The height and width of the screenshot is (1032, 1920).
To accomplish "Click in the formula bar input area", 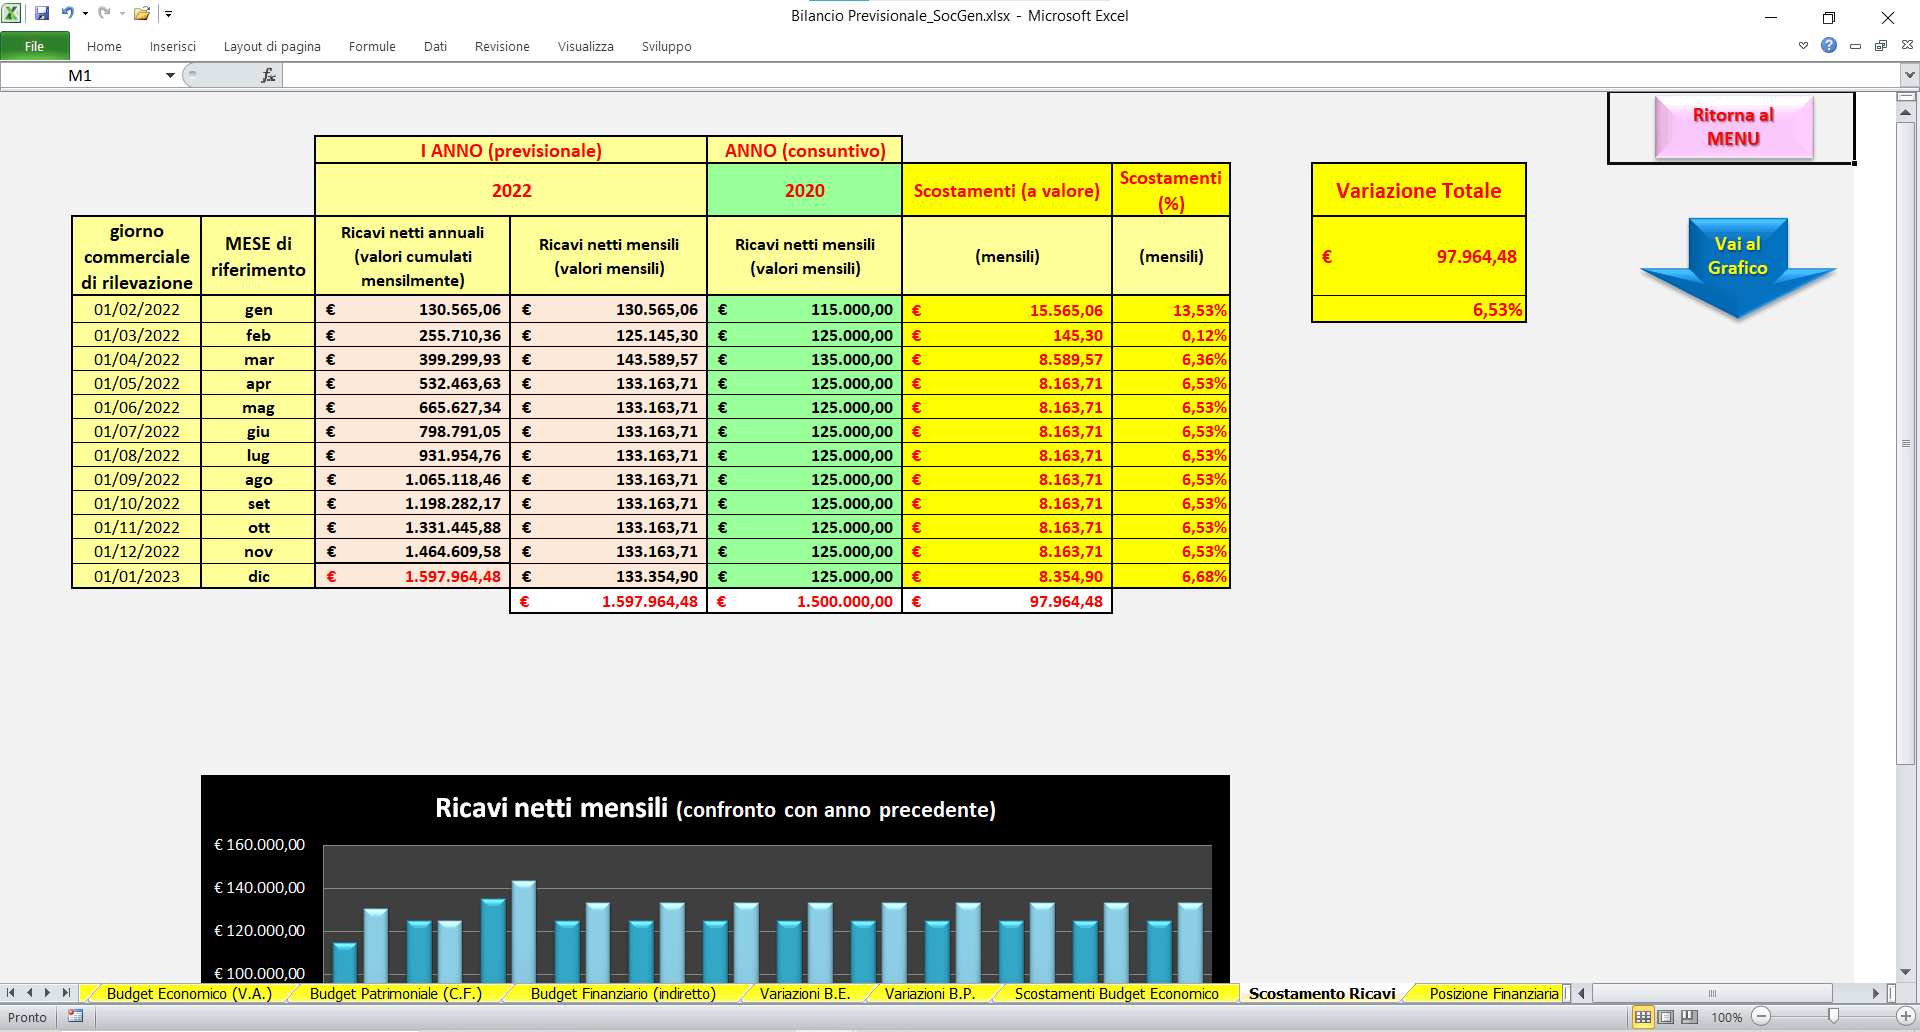I will point(1090,75).
